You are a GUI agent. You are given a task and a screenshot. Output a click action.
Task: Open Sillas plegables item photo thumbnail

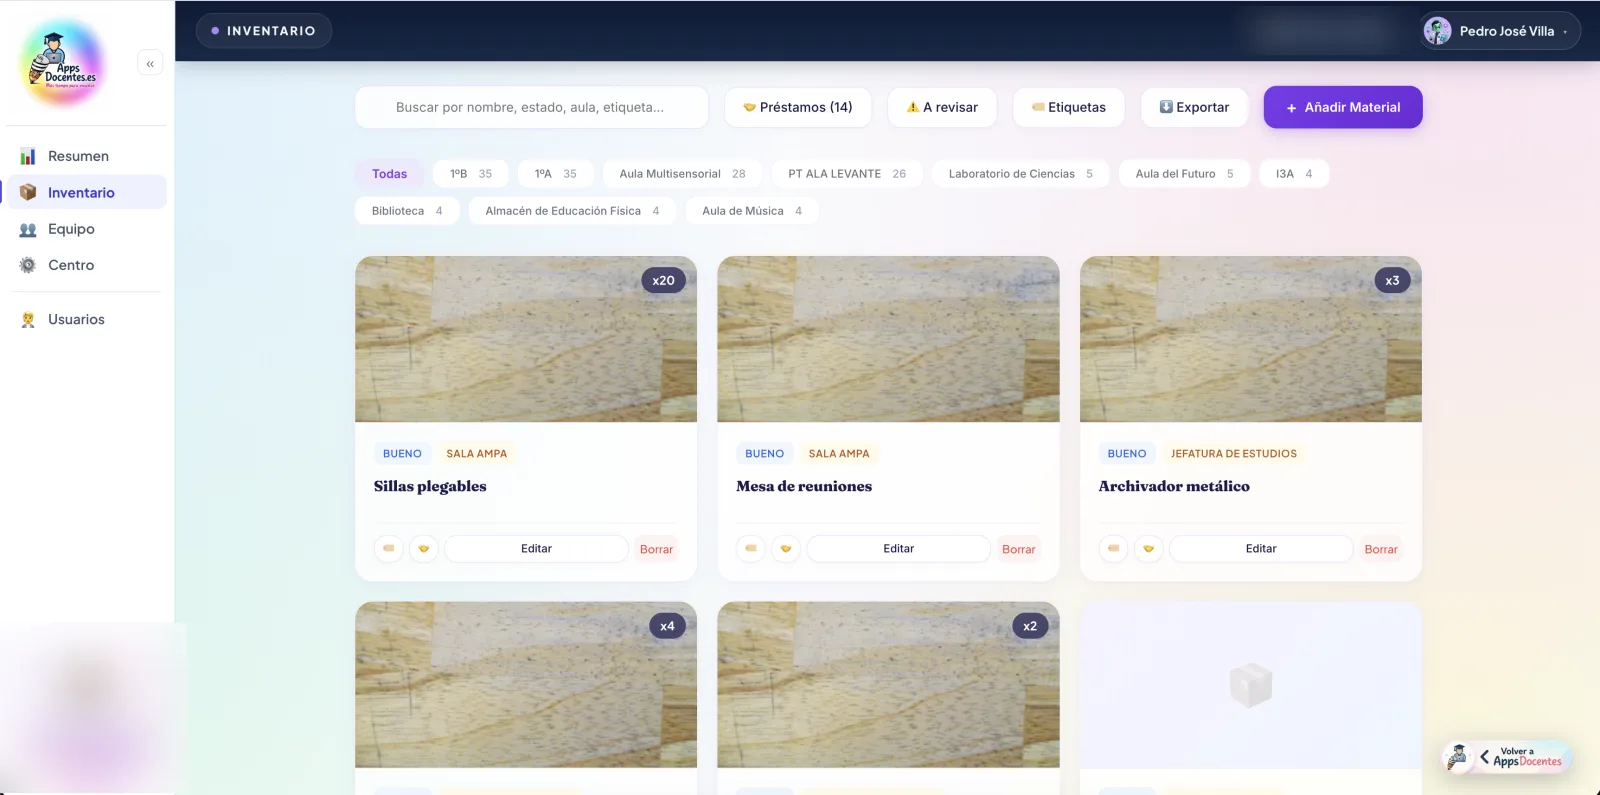click(526, 339)
